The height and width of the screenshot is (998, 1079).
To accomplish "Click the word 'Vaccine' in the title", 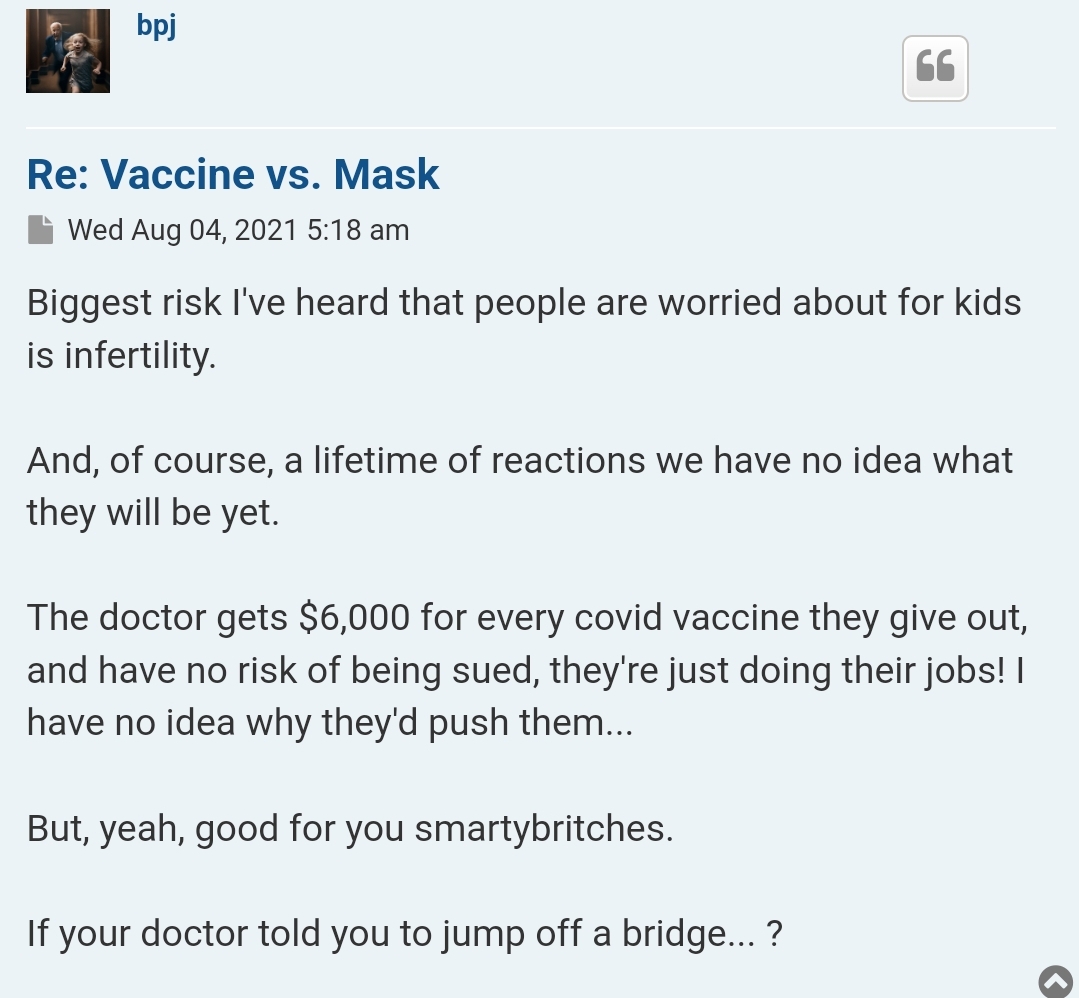I will [178, 173].
